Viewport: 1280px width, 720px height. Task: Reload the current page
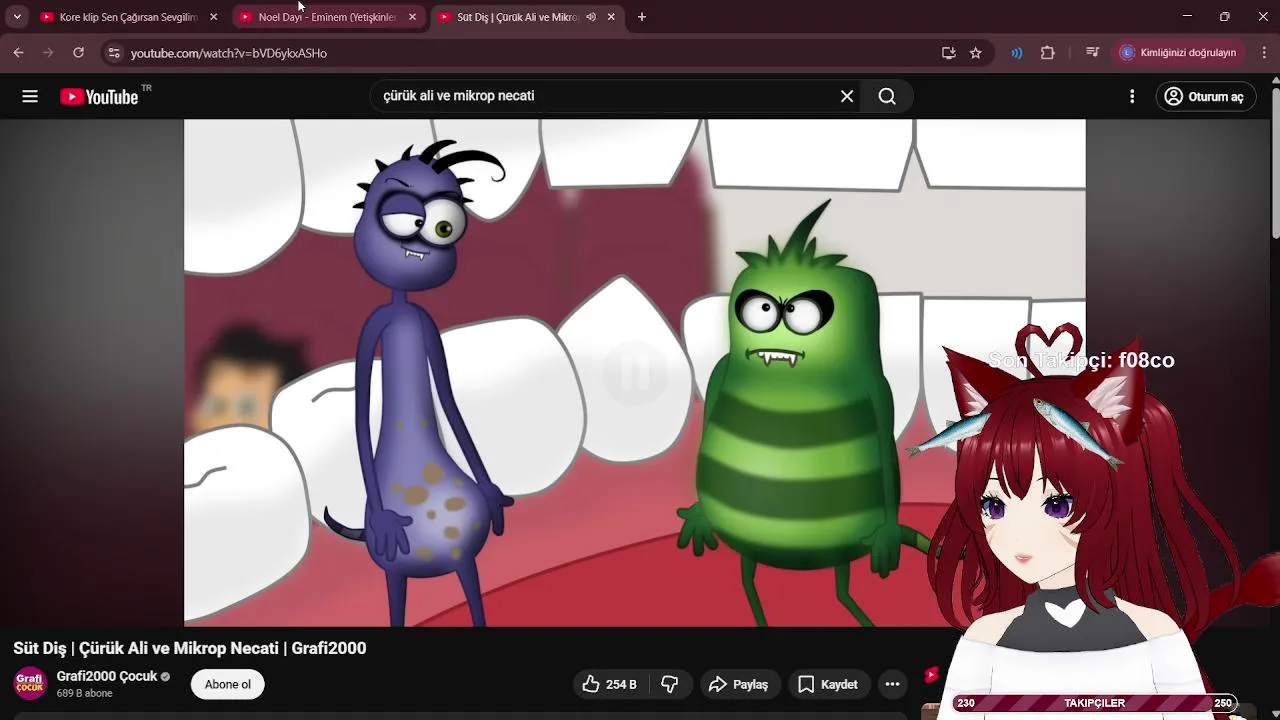[x=78, y=53]
